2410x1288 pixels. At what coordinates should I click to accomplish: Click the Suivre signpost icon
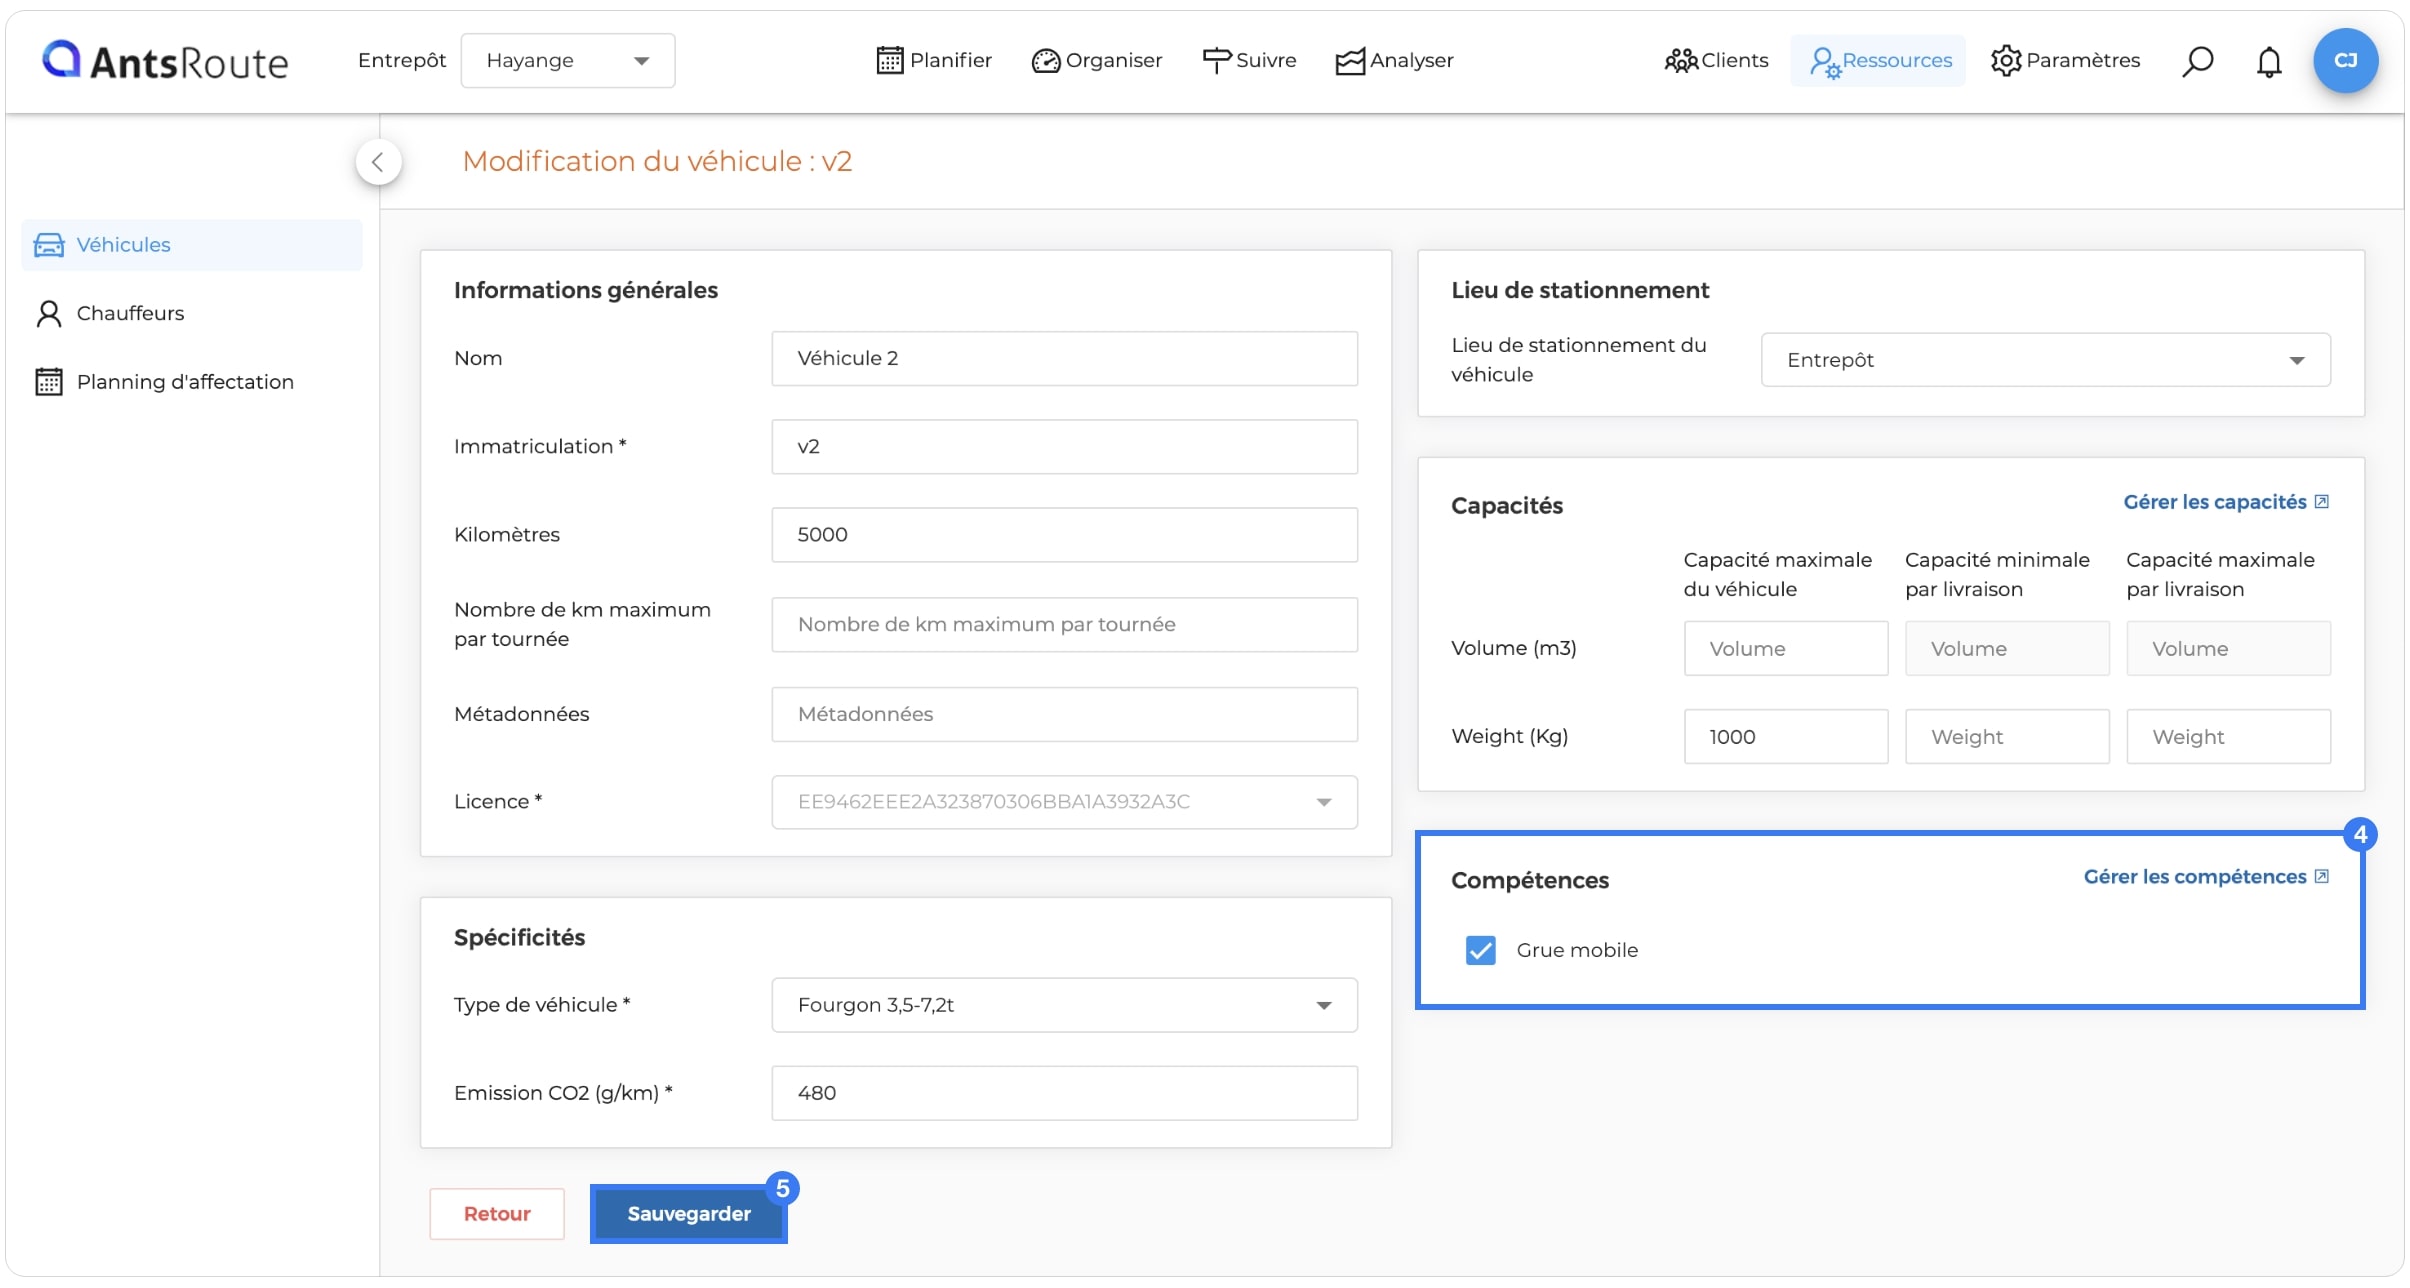[x=1216, y=61]
